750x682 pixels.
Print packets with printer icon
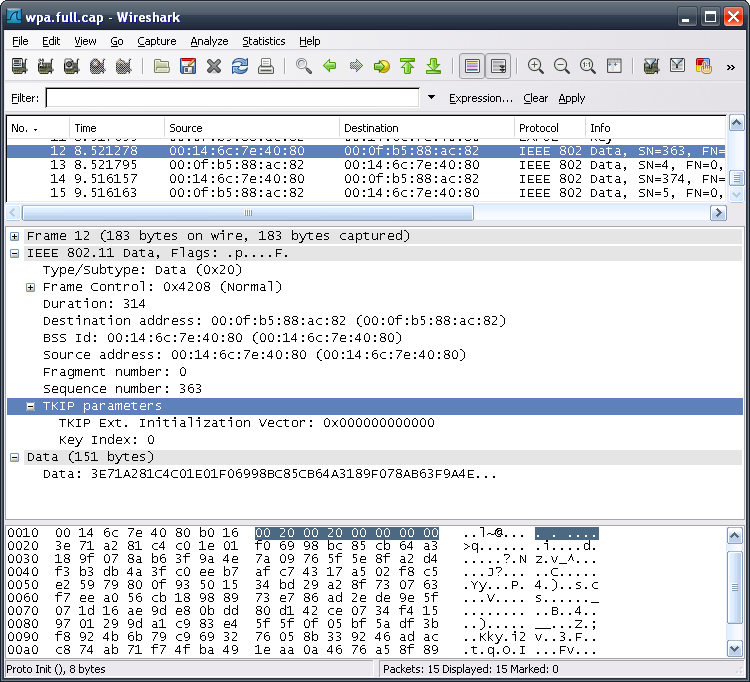266,66
